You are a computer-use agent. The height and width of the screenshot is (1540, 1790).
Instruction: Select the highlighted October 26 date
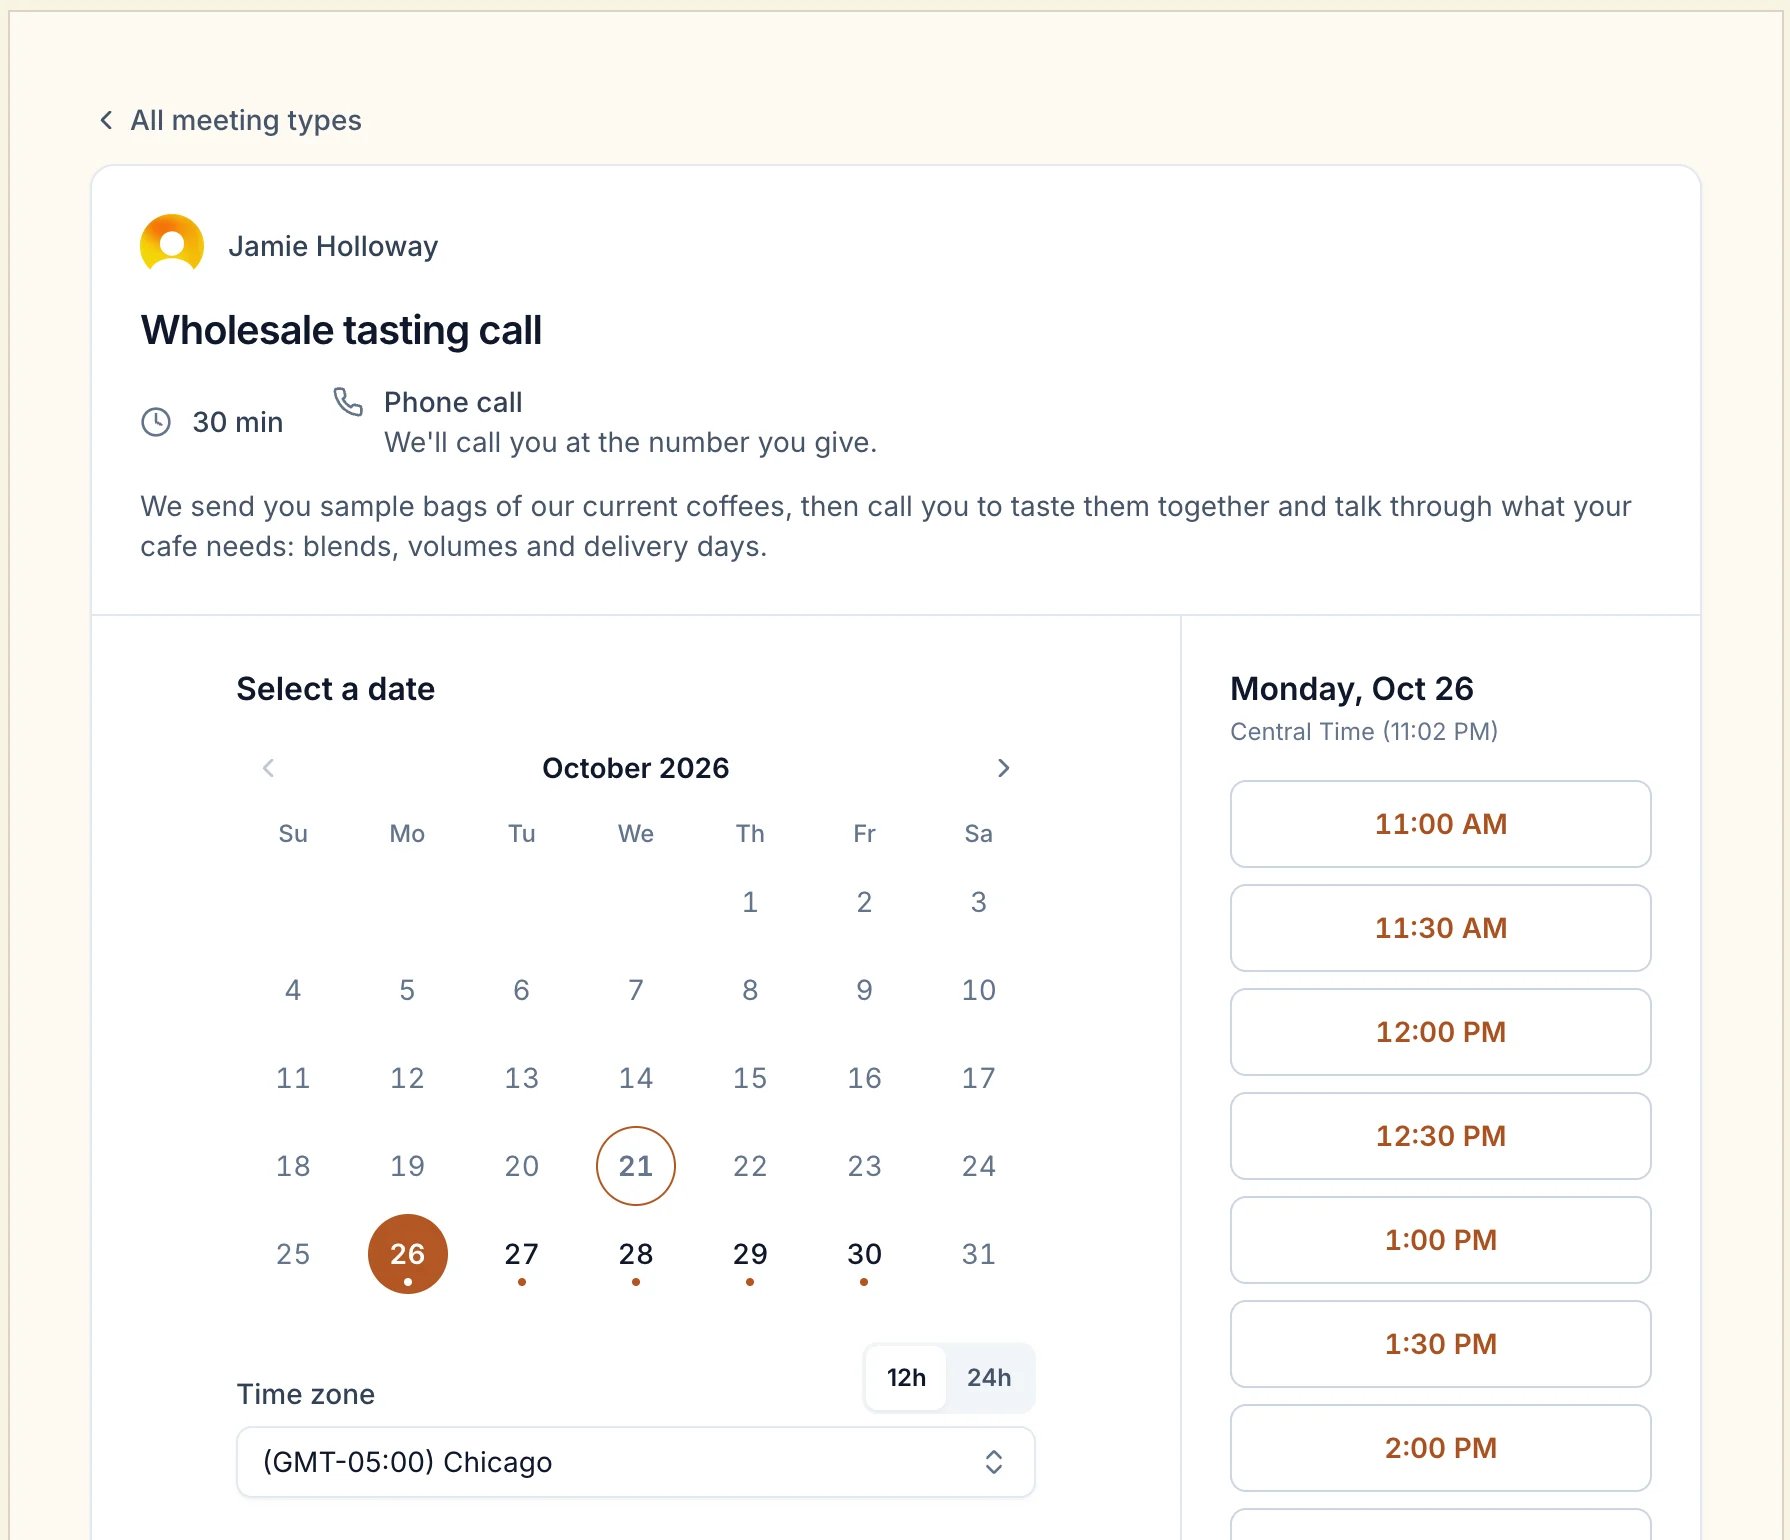pos(408,1254)
